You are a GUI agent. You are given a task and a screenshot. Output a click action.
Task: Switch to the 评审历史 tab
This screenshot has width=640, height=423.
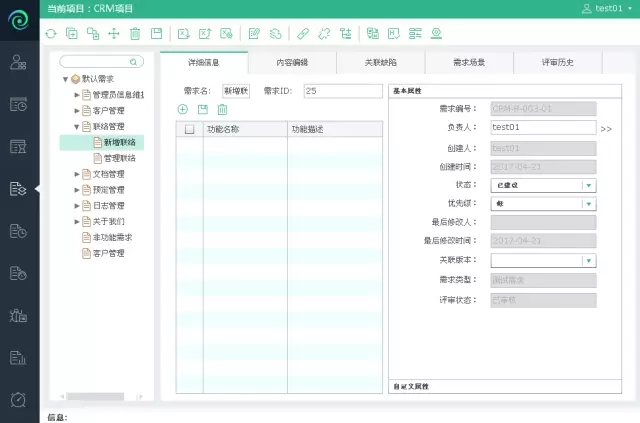coord(558,62)
